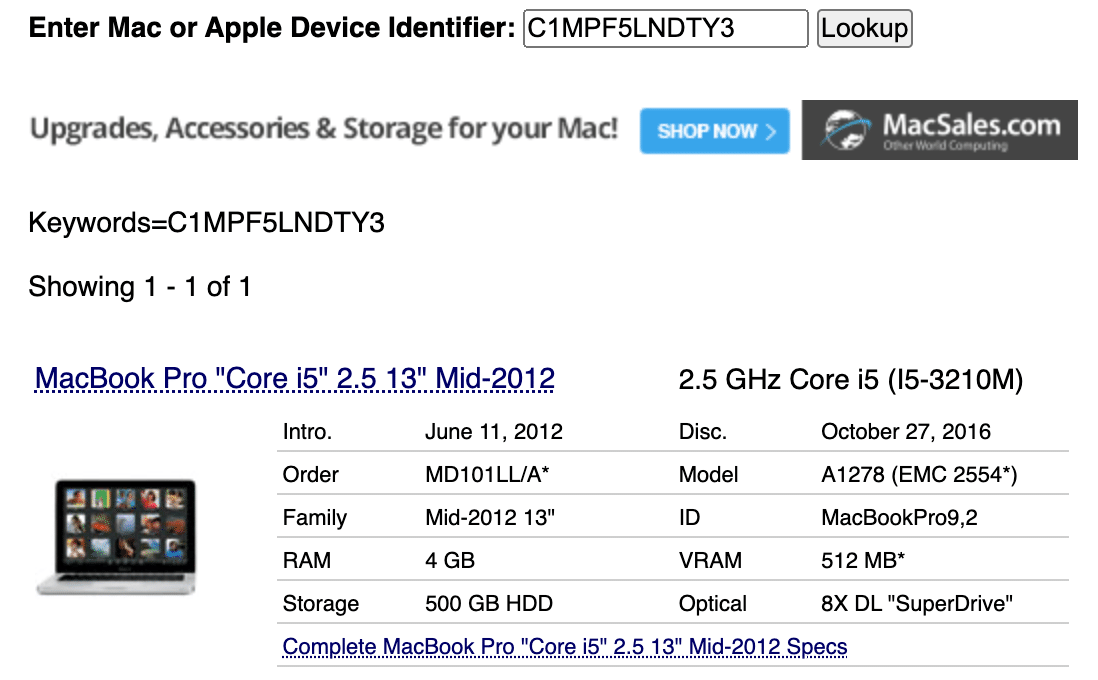Click the "VRAM" row label
This screenshot has width=1098, height=680.
tap(710, 560)
